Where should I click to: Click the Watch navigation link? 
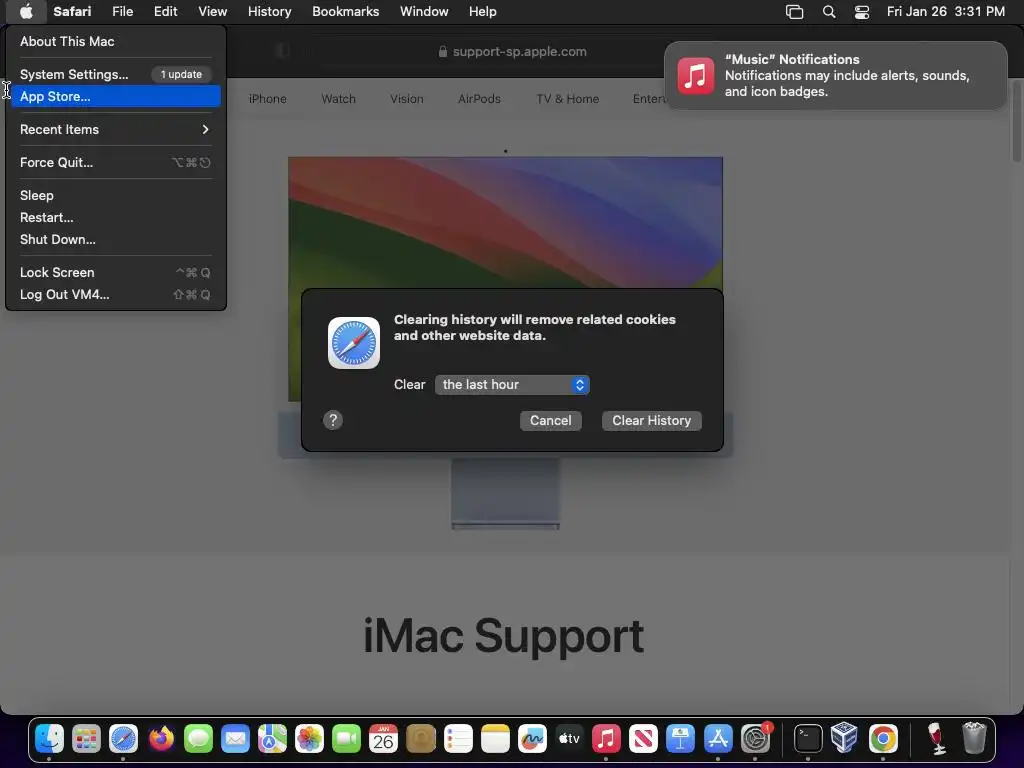(338, 99)
